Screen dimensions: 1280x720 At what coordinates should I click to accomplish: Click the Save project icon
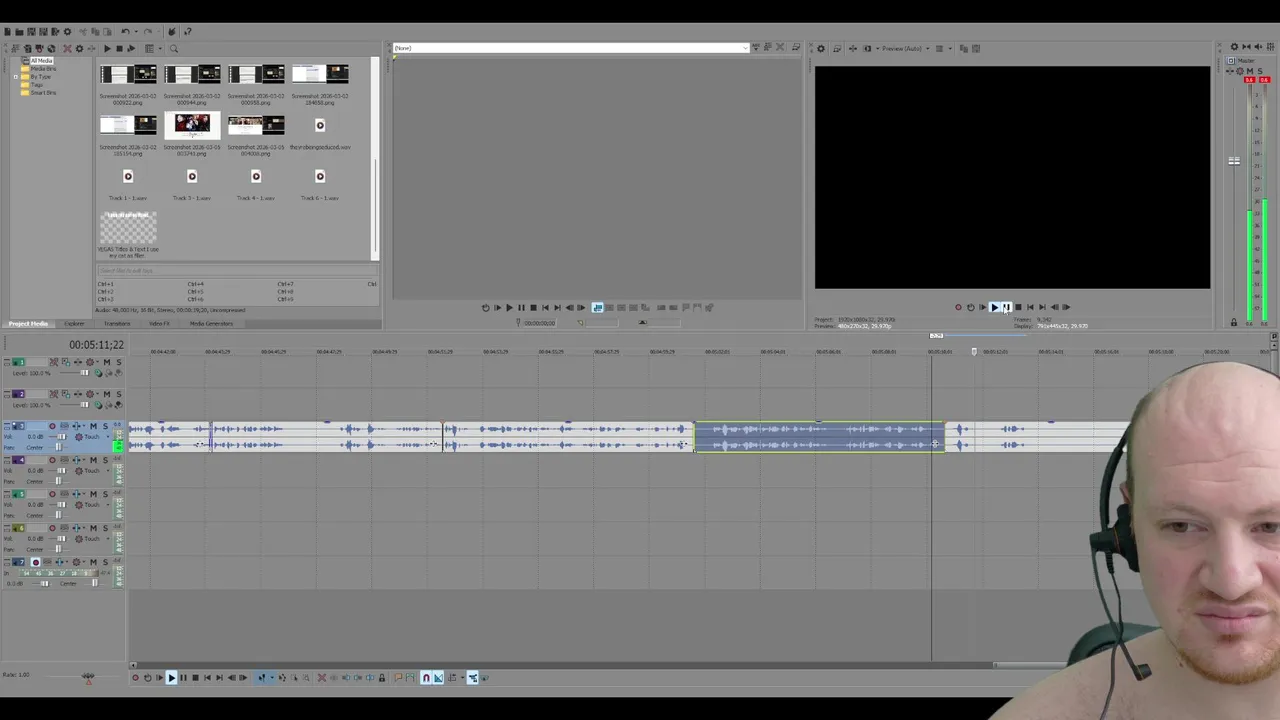click(31, 32)
